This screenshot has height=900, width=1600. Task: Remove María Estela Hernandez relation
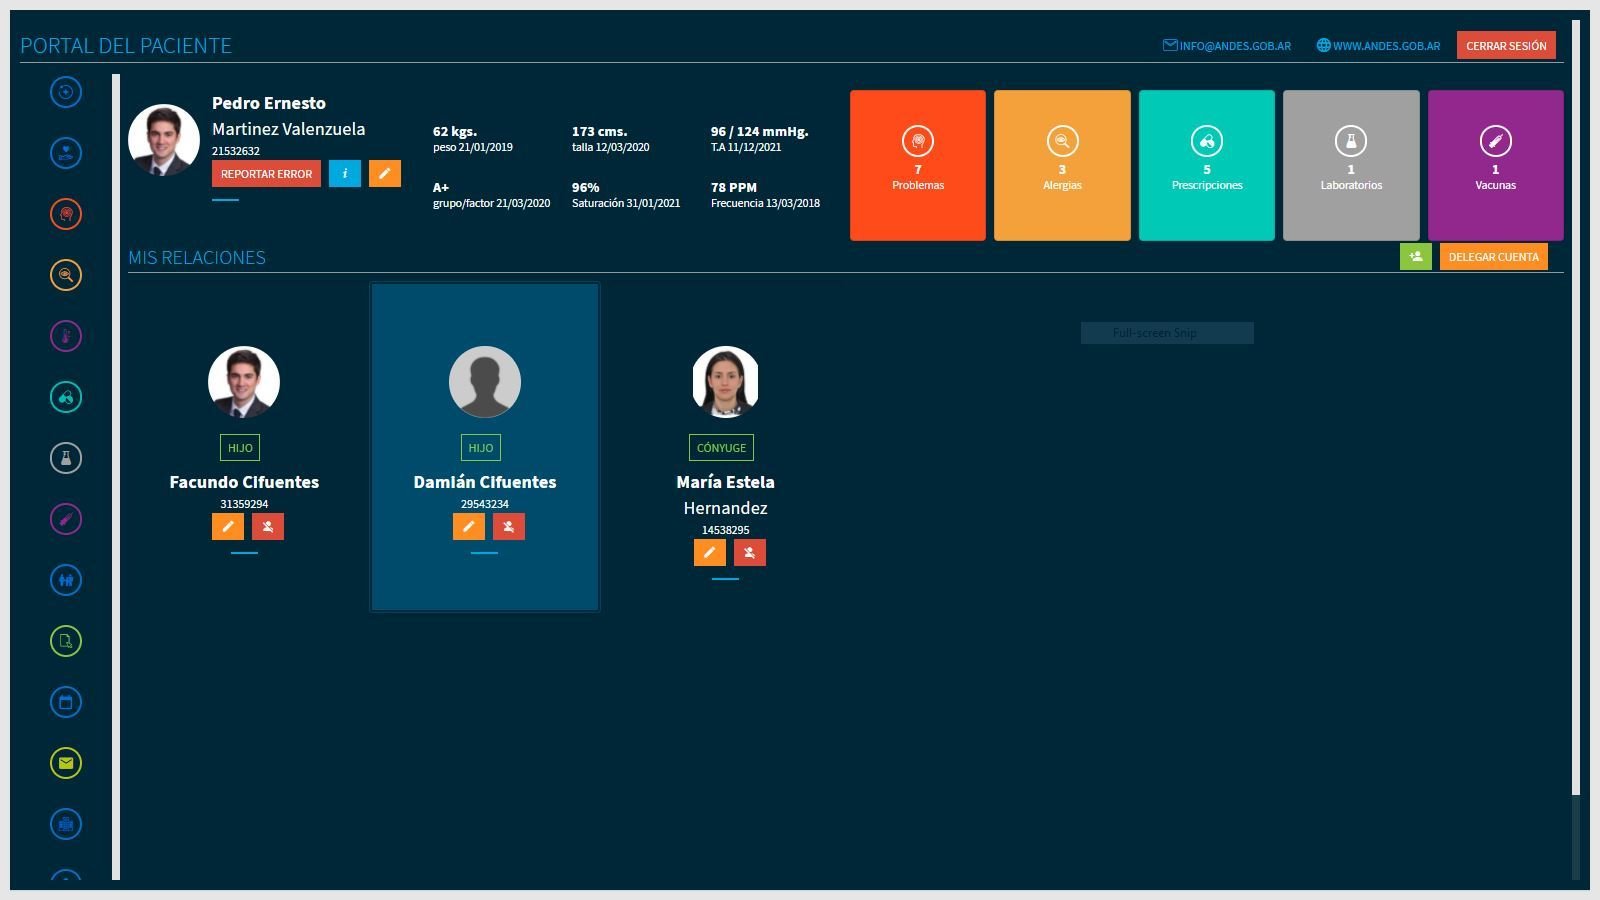pos(750,553)
